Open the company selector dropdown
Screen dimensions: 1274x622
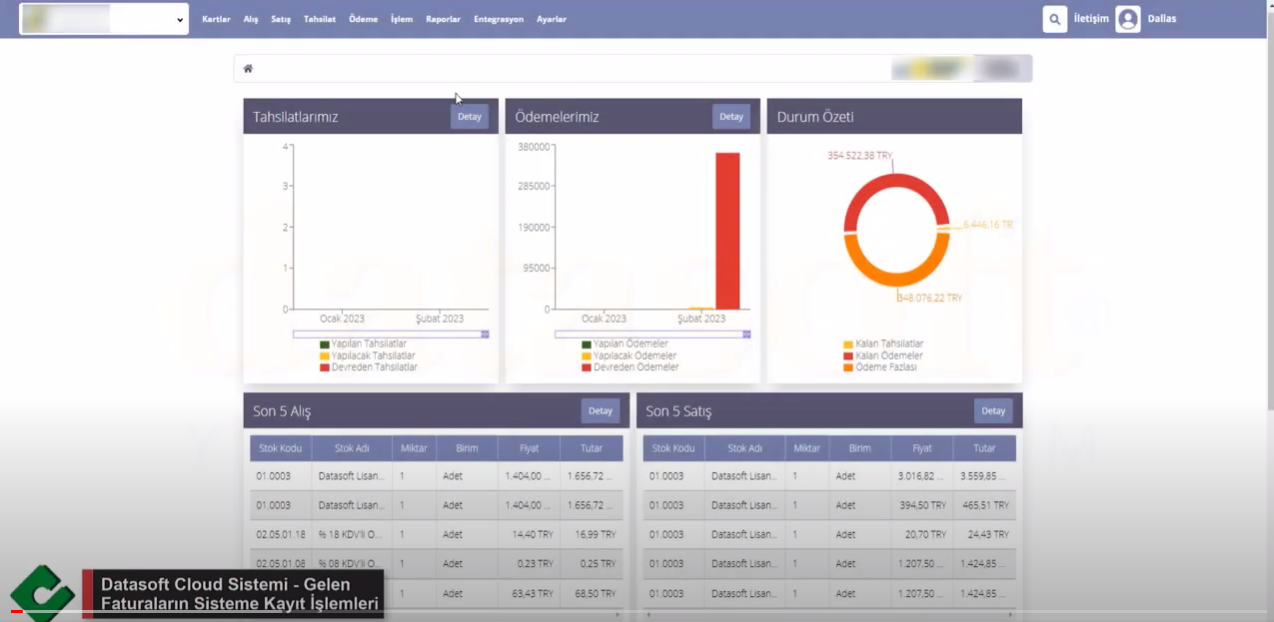(x=104, y=19)
